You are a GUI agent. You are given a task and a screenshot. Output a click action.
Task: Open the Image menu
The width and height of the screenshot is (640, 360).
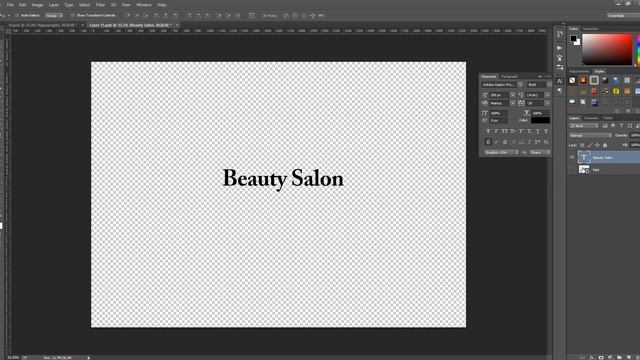click(x=37, y=5)
